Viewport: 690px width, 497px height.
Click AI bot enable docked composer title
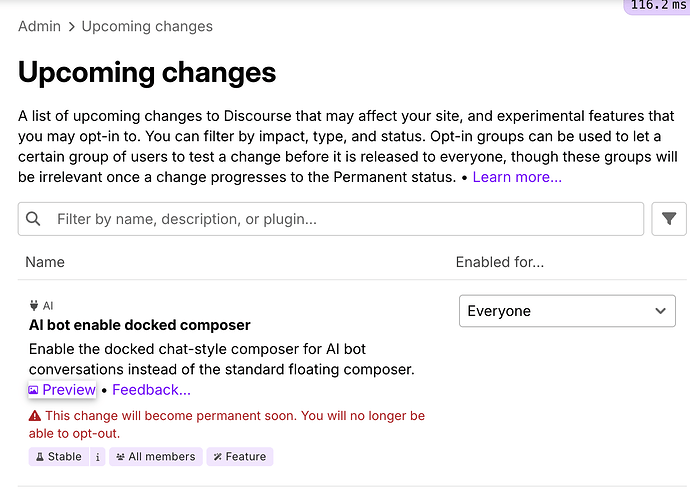click(139, 325)
